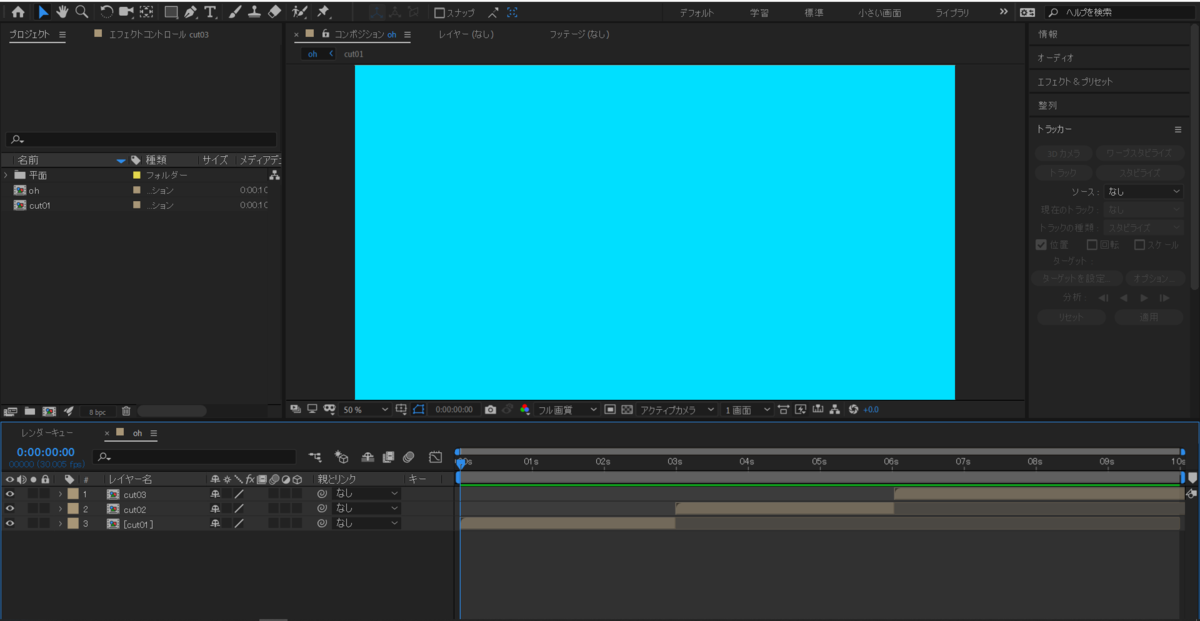This screenshot has width=1200, height=621.
Task: Toggle the 回転 checkbox in tracker
Action: click(x=1092, y=244)
